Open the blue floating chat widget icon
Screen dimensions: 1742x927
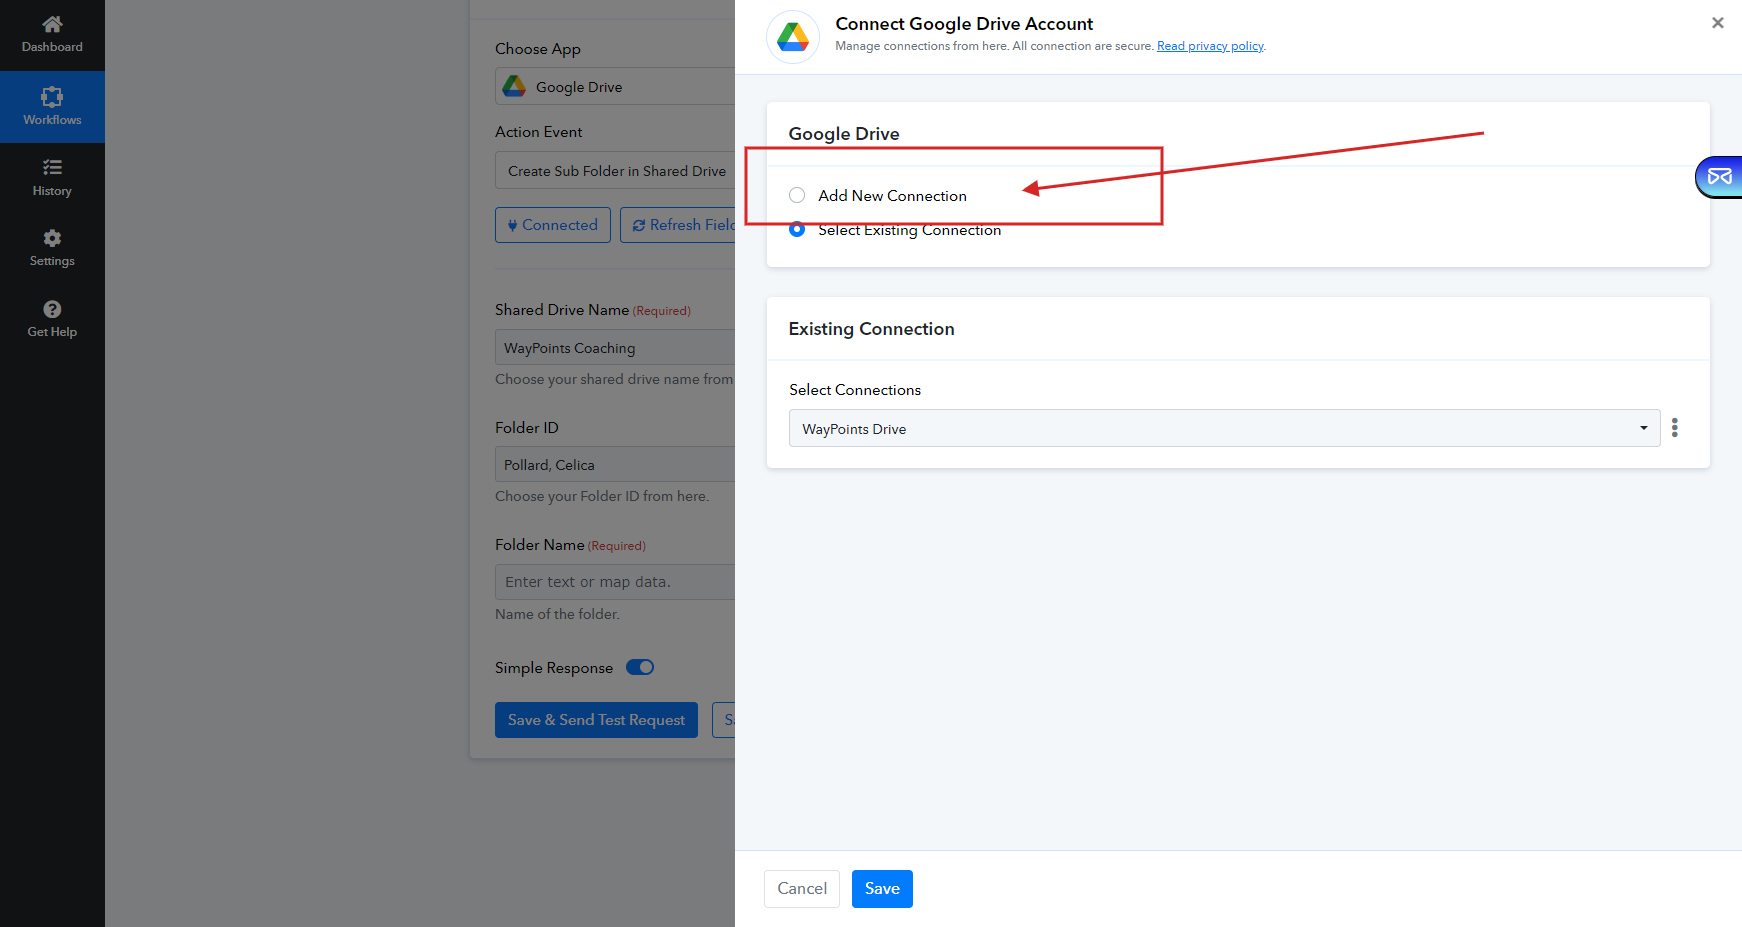pos(1719,177)
